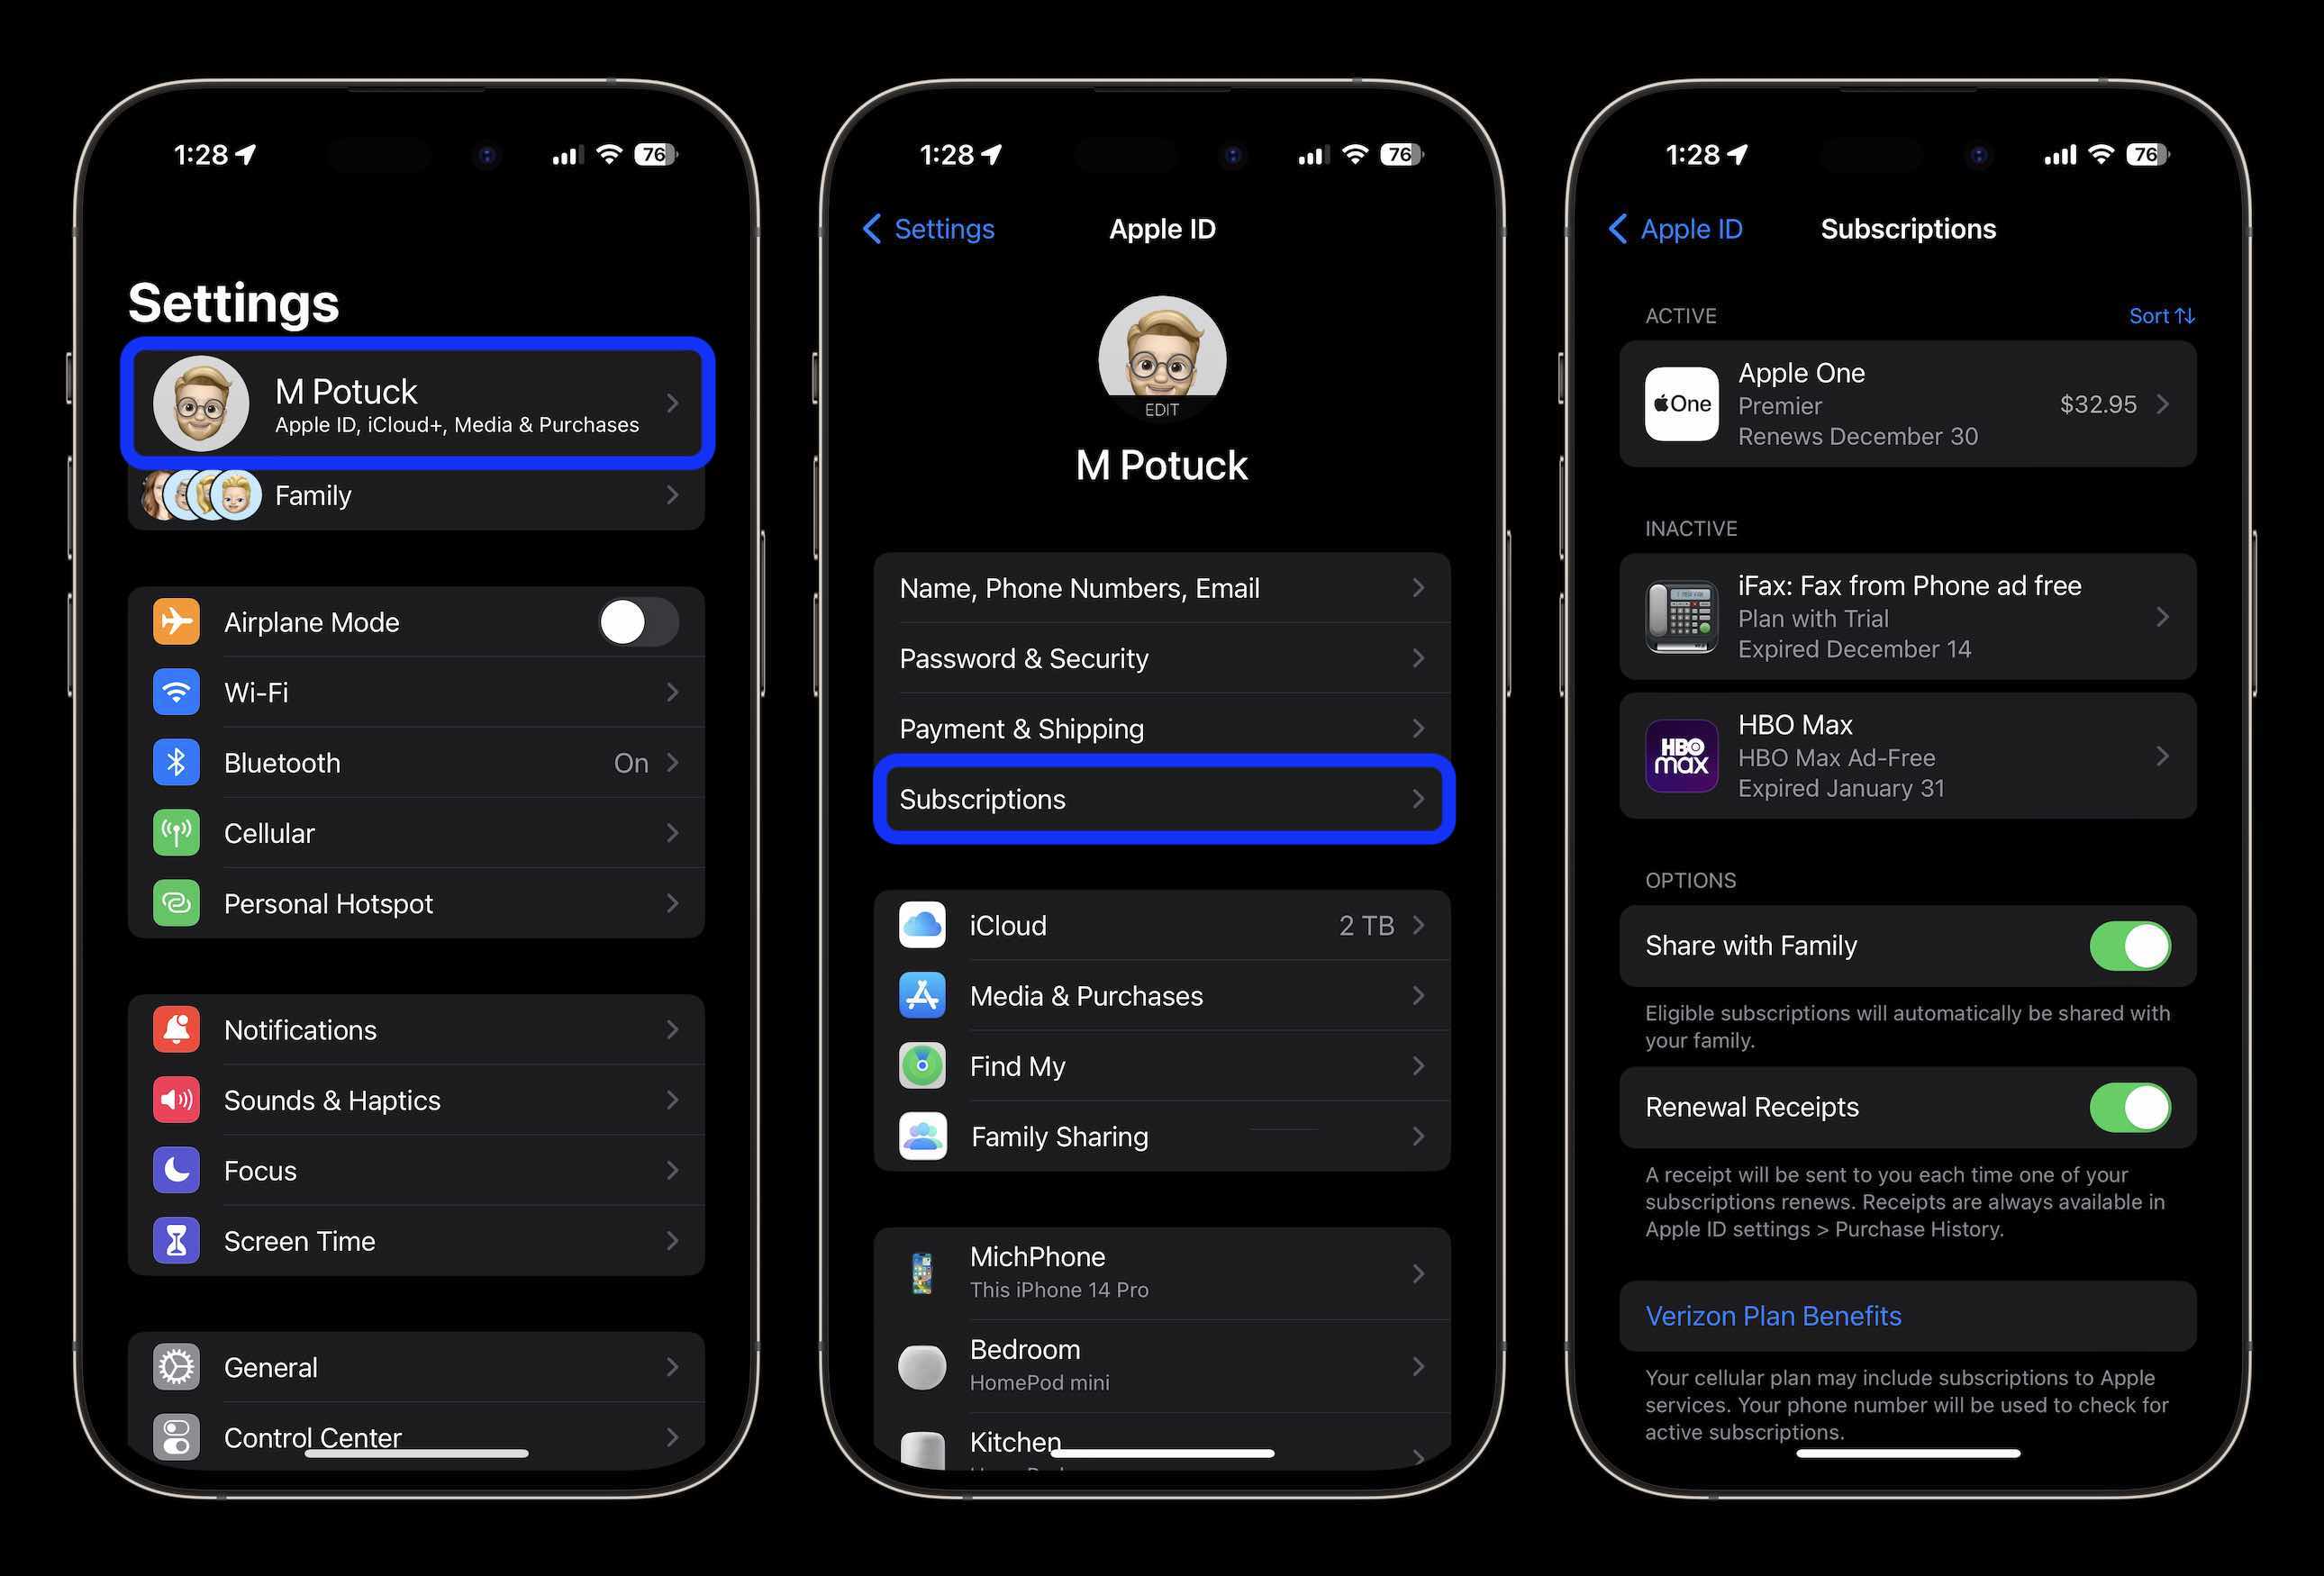
Task: Select Payment & Shipping option
Action: pos(1161,729)
